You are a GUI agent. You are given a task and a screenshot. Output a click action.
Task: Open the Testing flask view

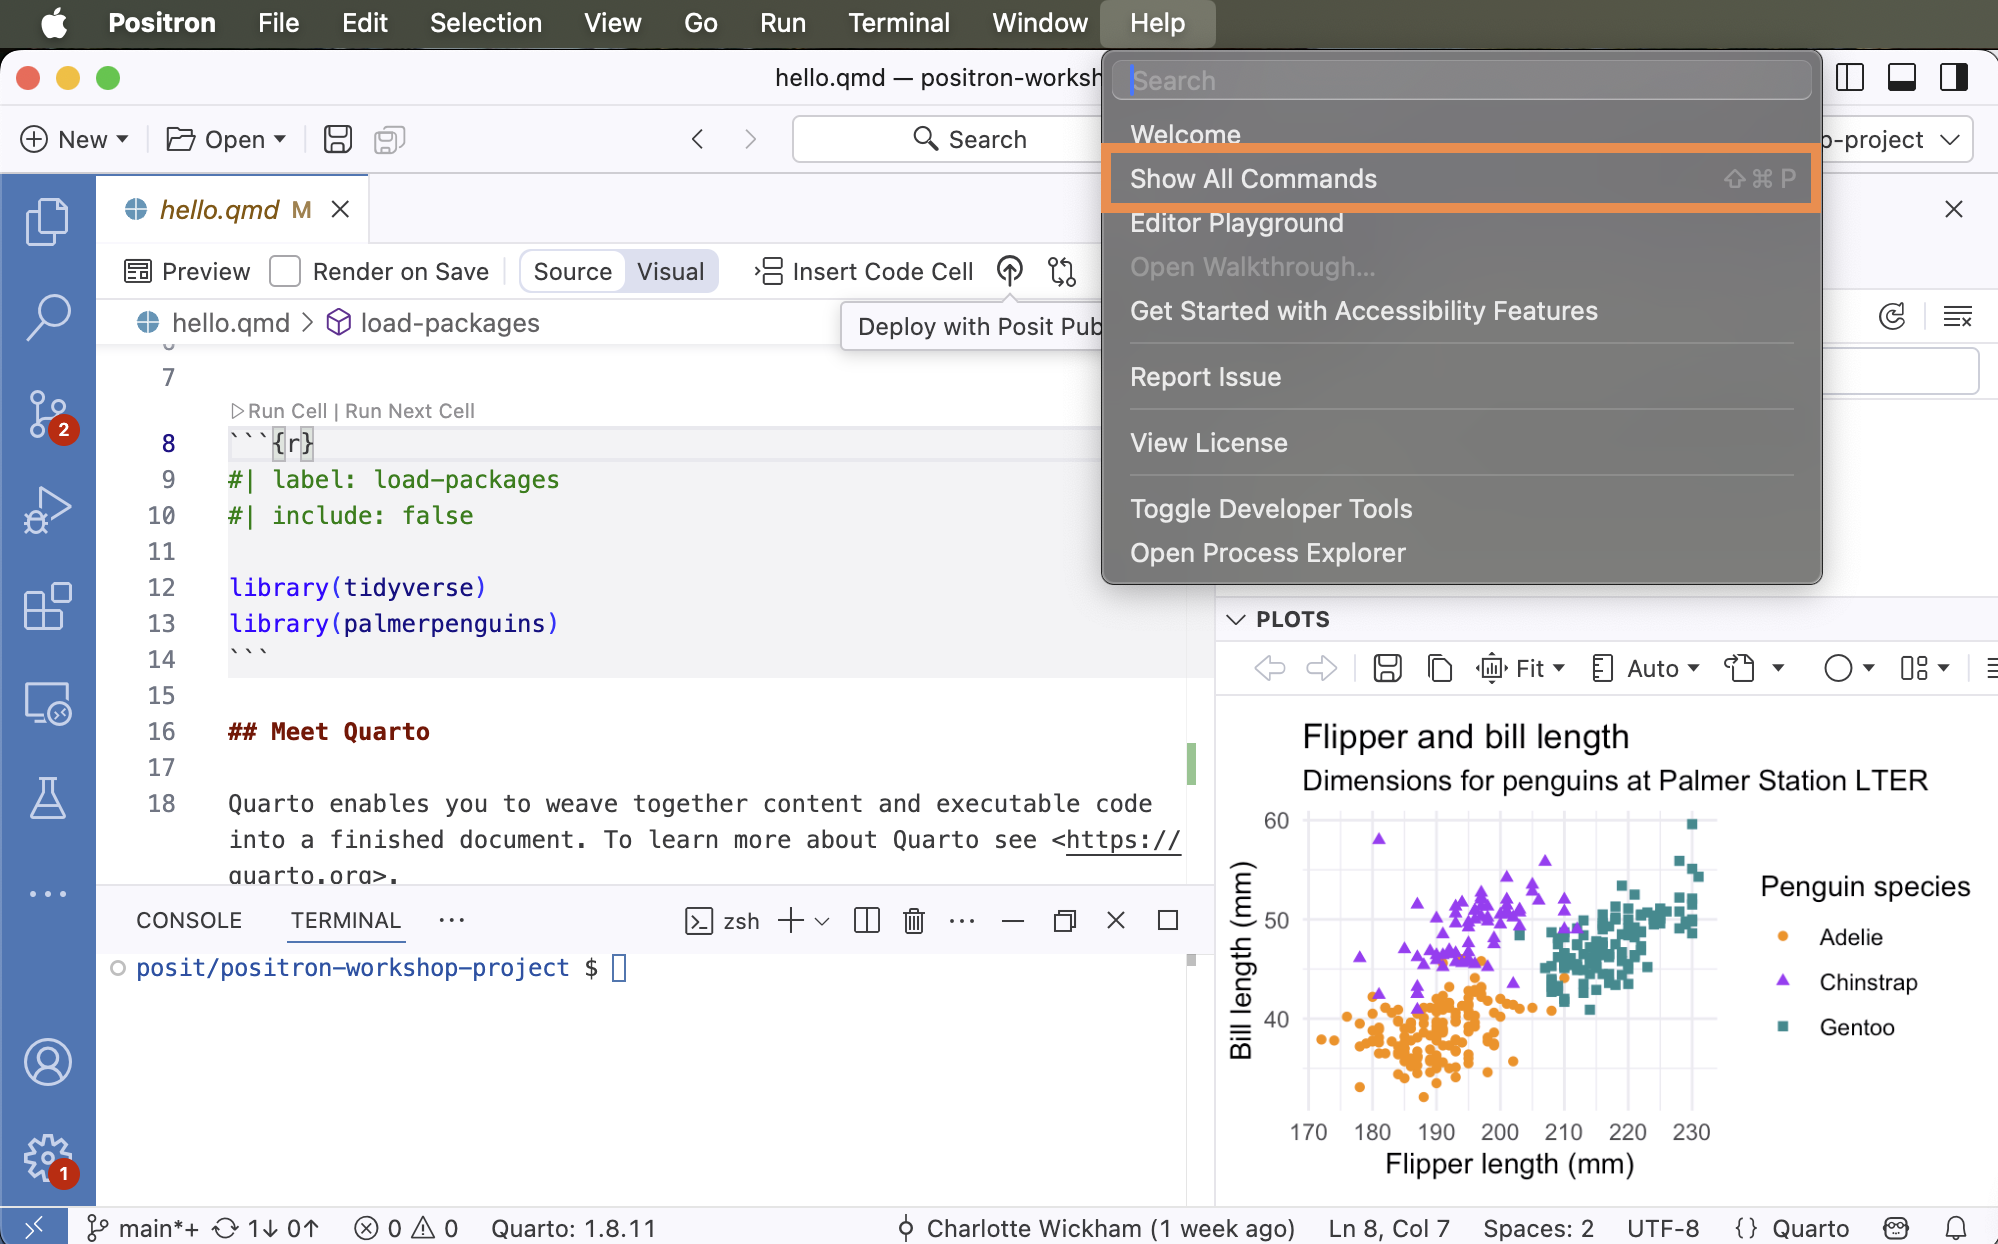pyautogui.click(x=47, y=798)
